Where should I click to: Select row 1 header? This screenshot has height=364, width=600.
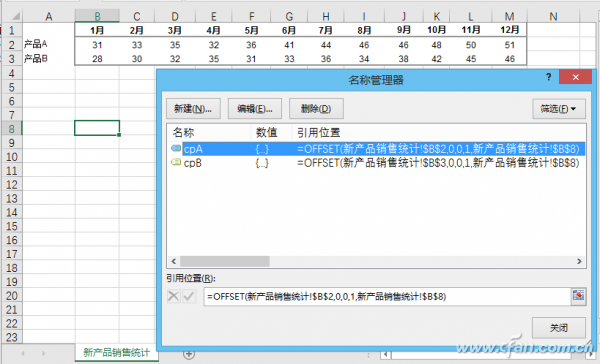click(11, 30)
